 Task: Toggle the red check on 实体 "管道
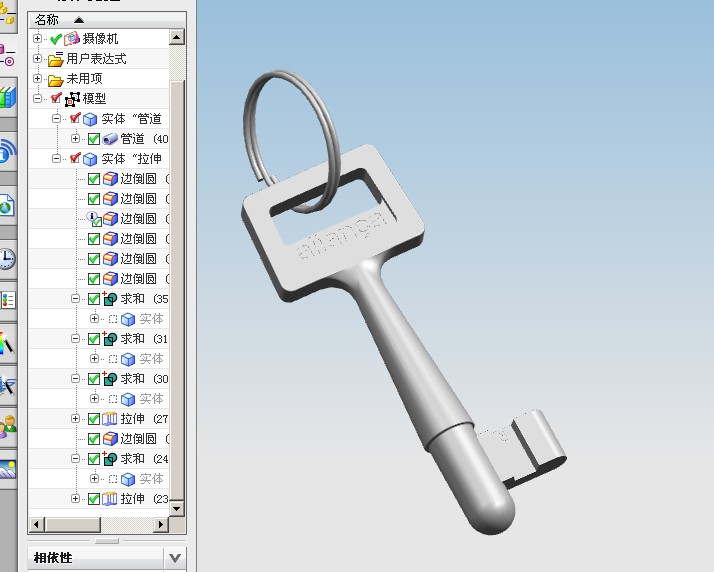coord(75,118)
